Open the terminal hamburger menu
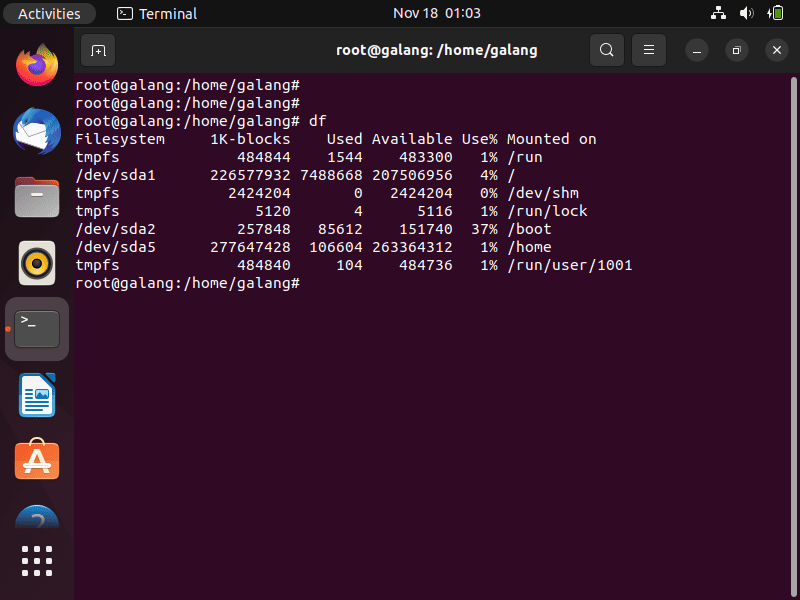The width and height of the screenshot is (800, 600). [x=649, y=50]
